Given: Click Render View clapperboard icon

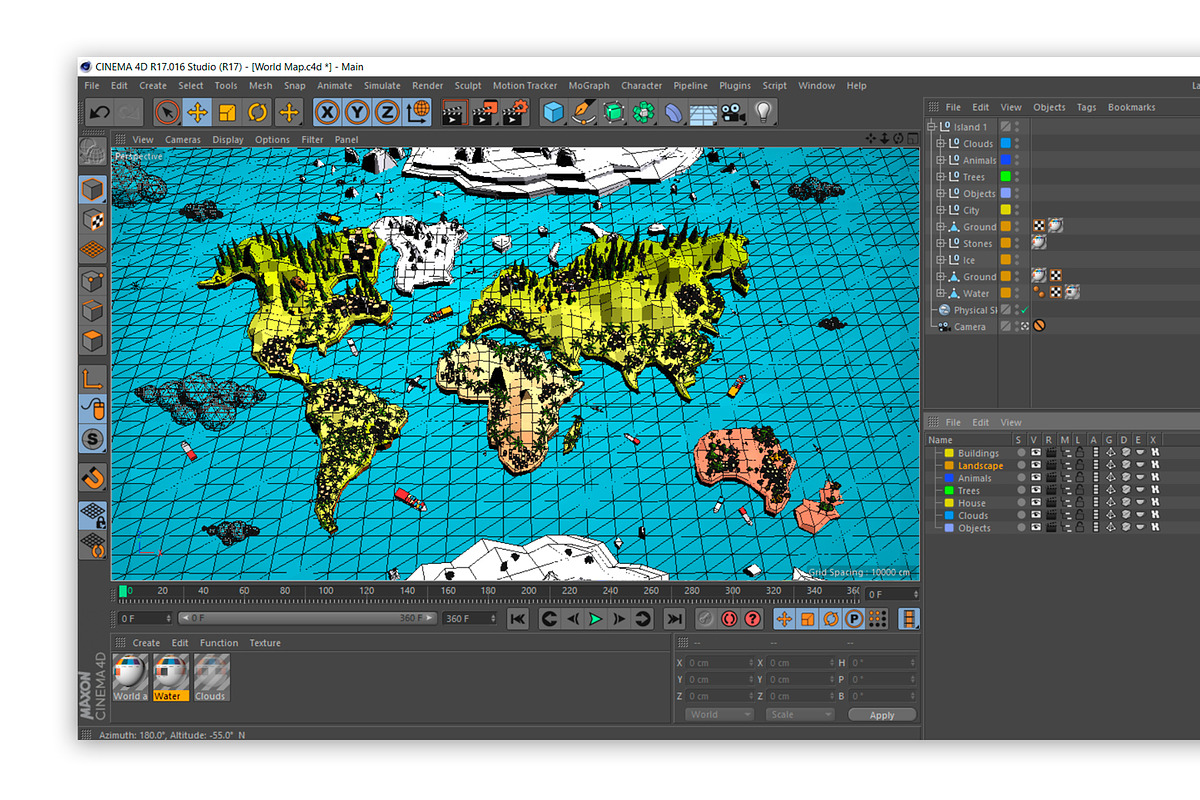Looking at the screenshot, I should (x=454, y=112).
